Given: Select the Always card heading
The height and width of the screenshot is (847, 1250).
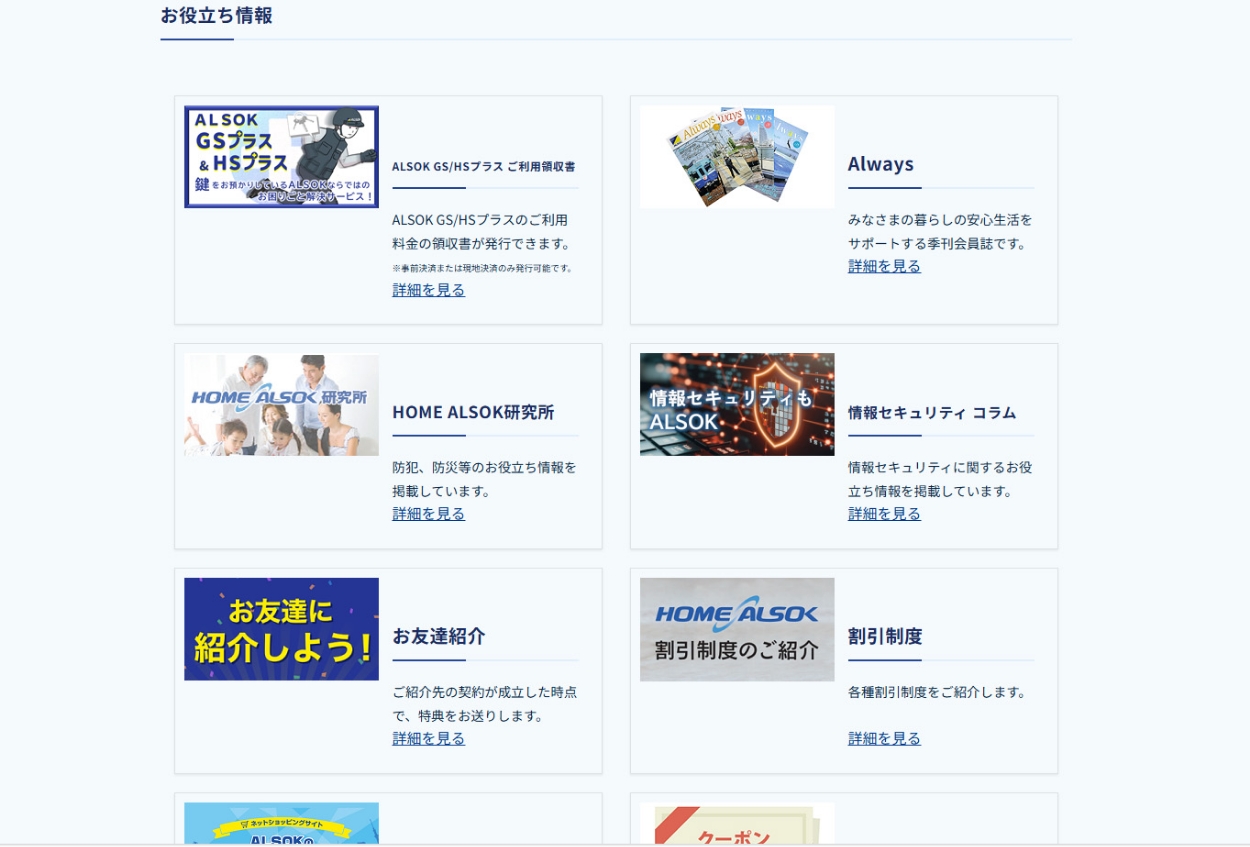Looking at the screenshot, I should pos(881,164).
